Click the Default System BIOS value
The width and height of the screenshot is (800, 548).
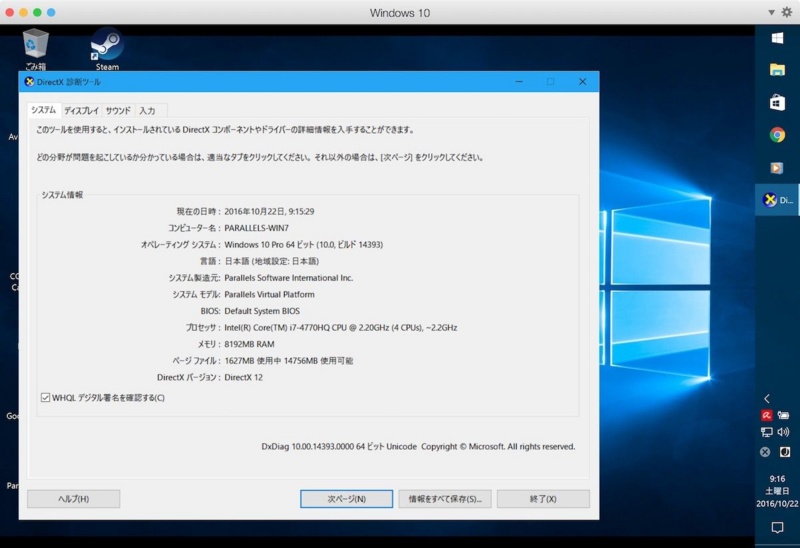pyautogui.click(x=262, y=311)
